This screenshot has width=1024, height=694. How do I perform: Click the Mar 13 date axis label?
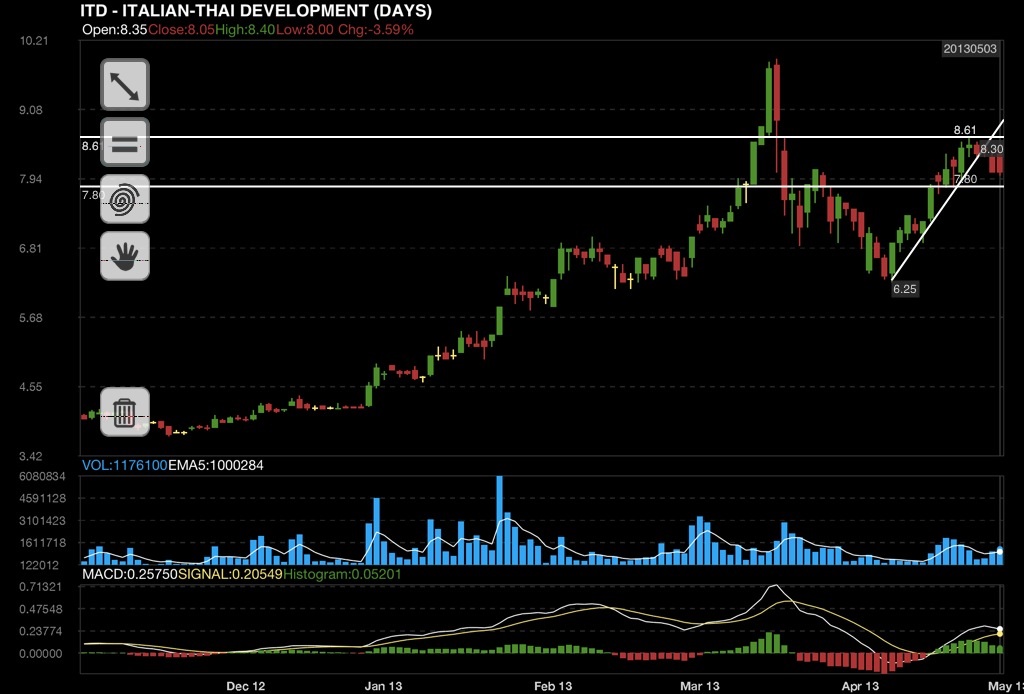coord(700,686)
